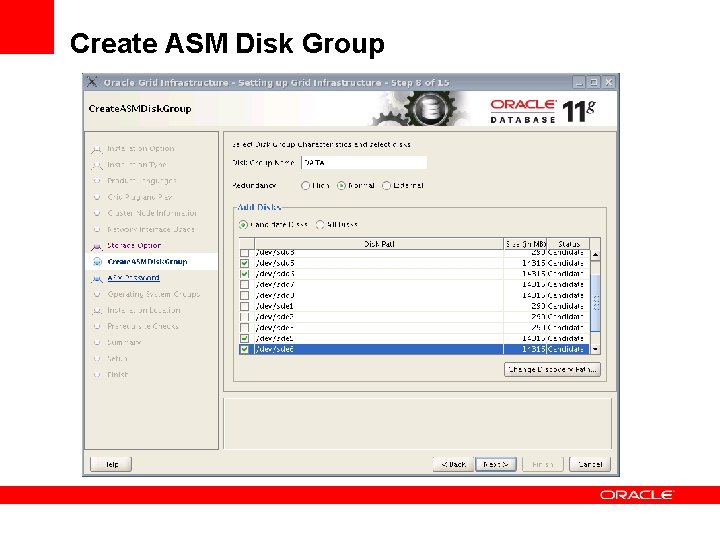
Task: Click the Installation Type step icon
Action: pos(96,165)
